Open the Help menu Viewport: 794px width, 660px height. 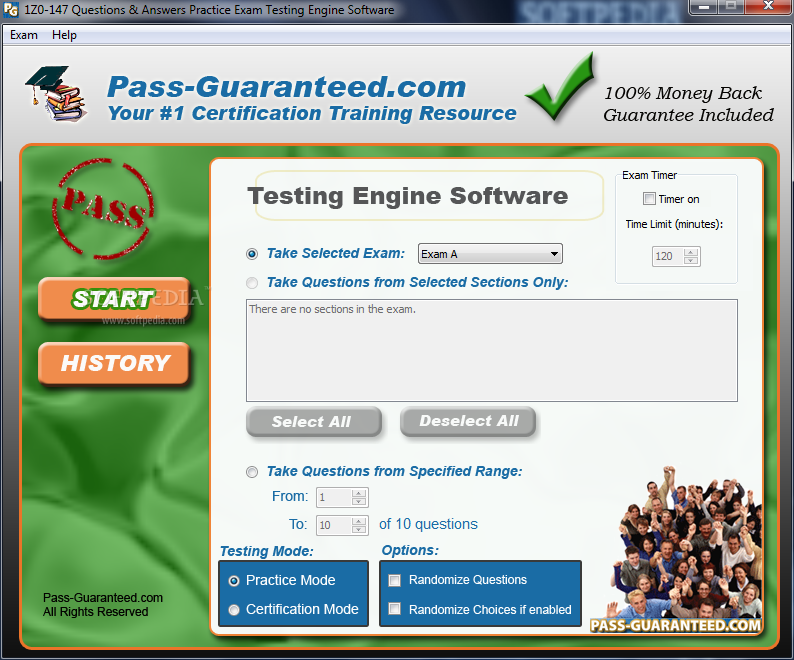pos(64,35)
